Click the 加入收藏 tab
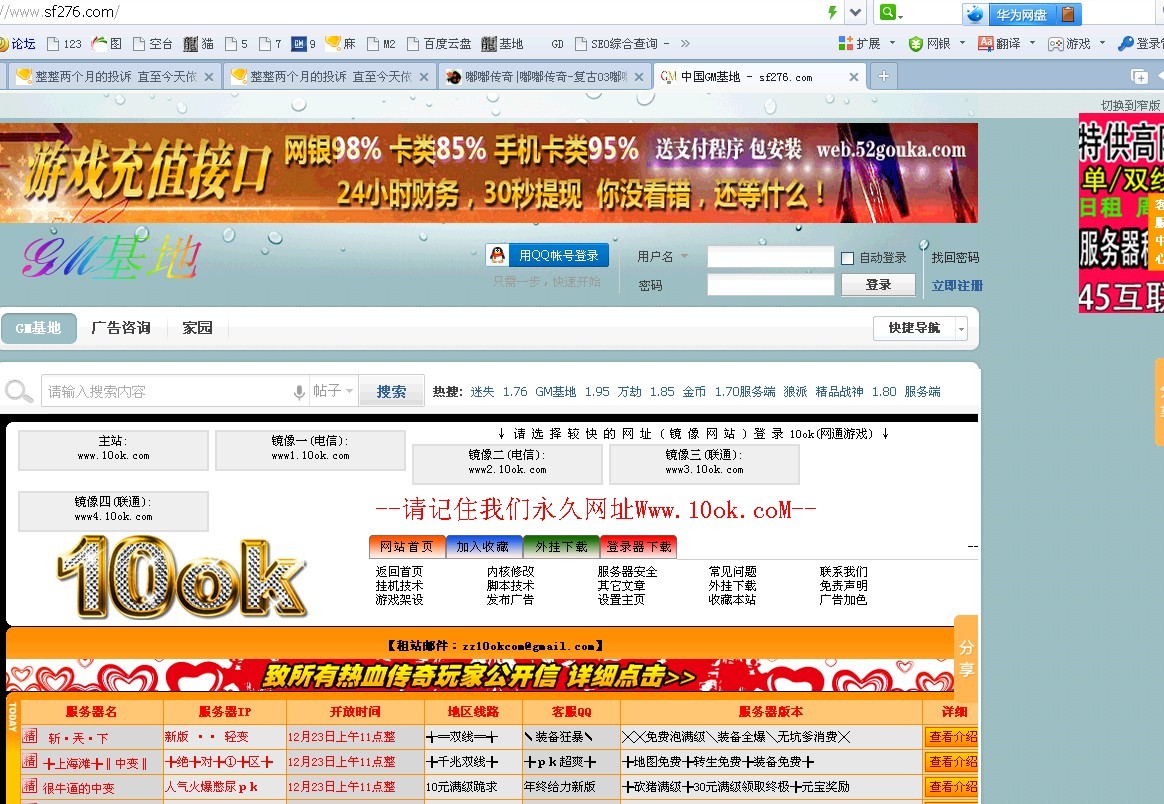 click(x=483, y=546)
